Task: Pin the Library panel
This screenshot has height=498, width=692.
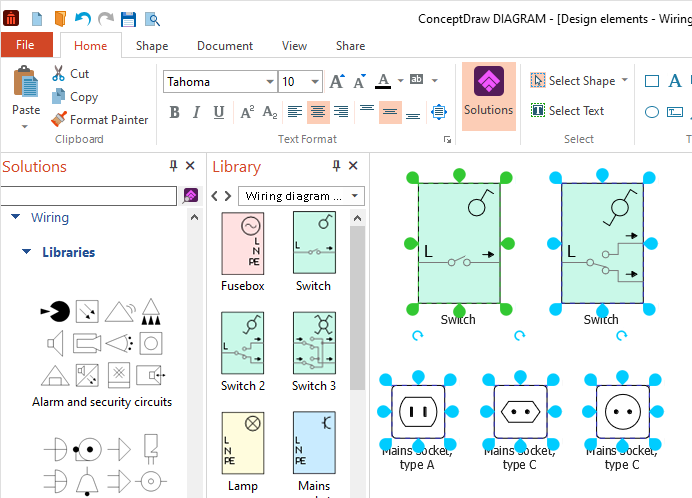Action: click(336, 166)
